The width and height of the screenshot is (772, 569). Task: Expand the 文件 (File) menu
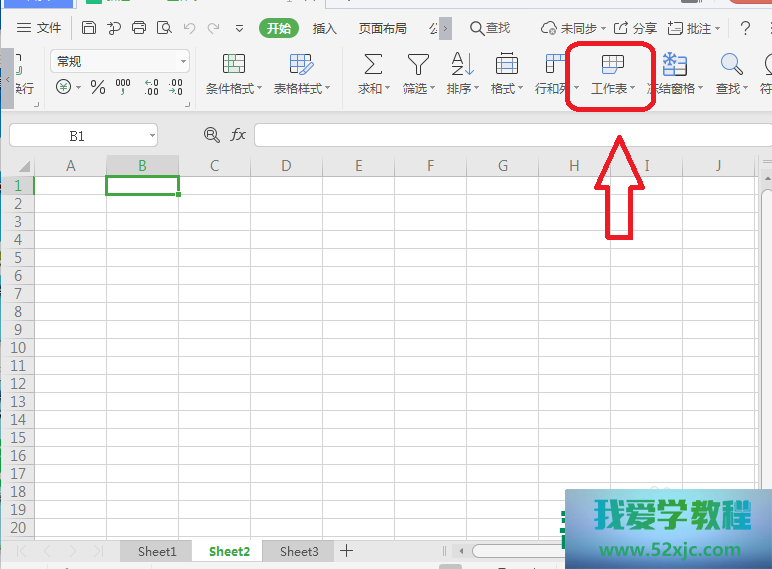coord(39,28)
